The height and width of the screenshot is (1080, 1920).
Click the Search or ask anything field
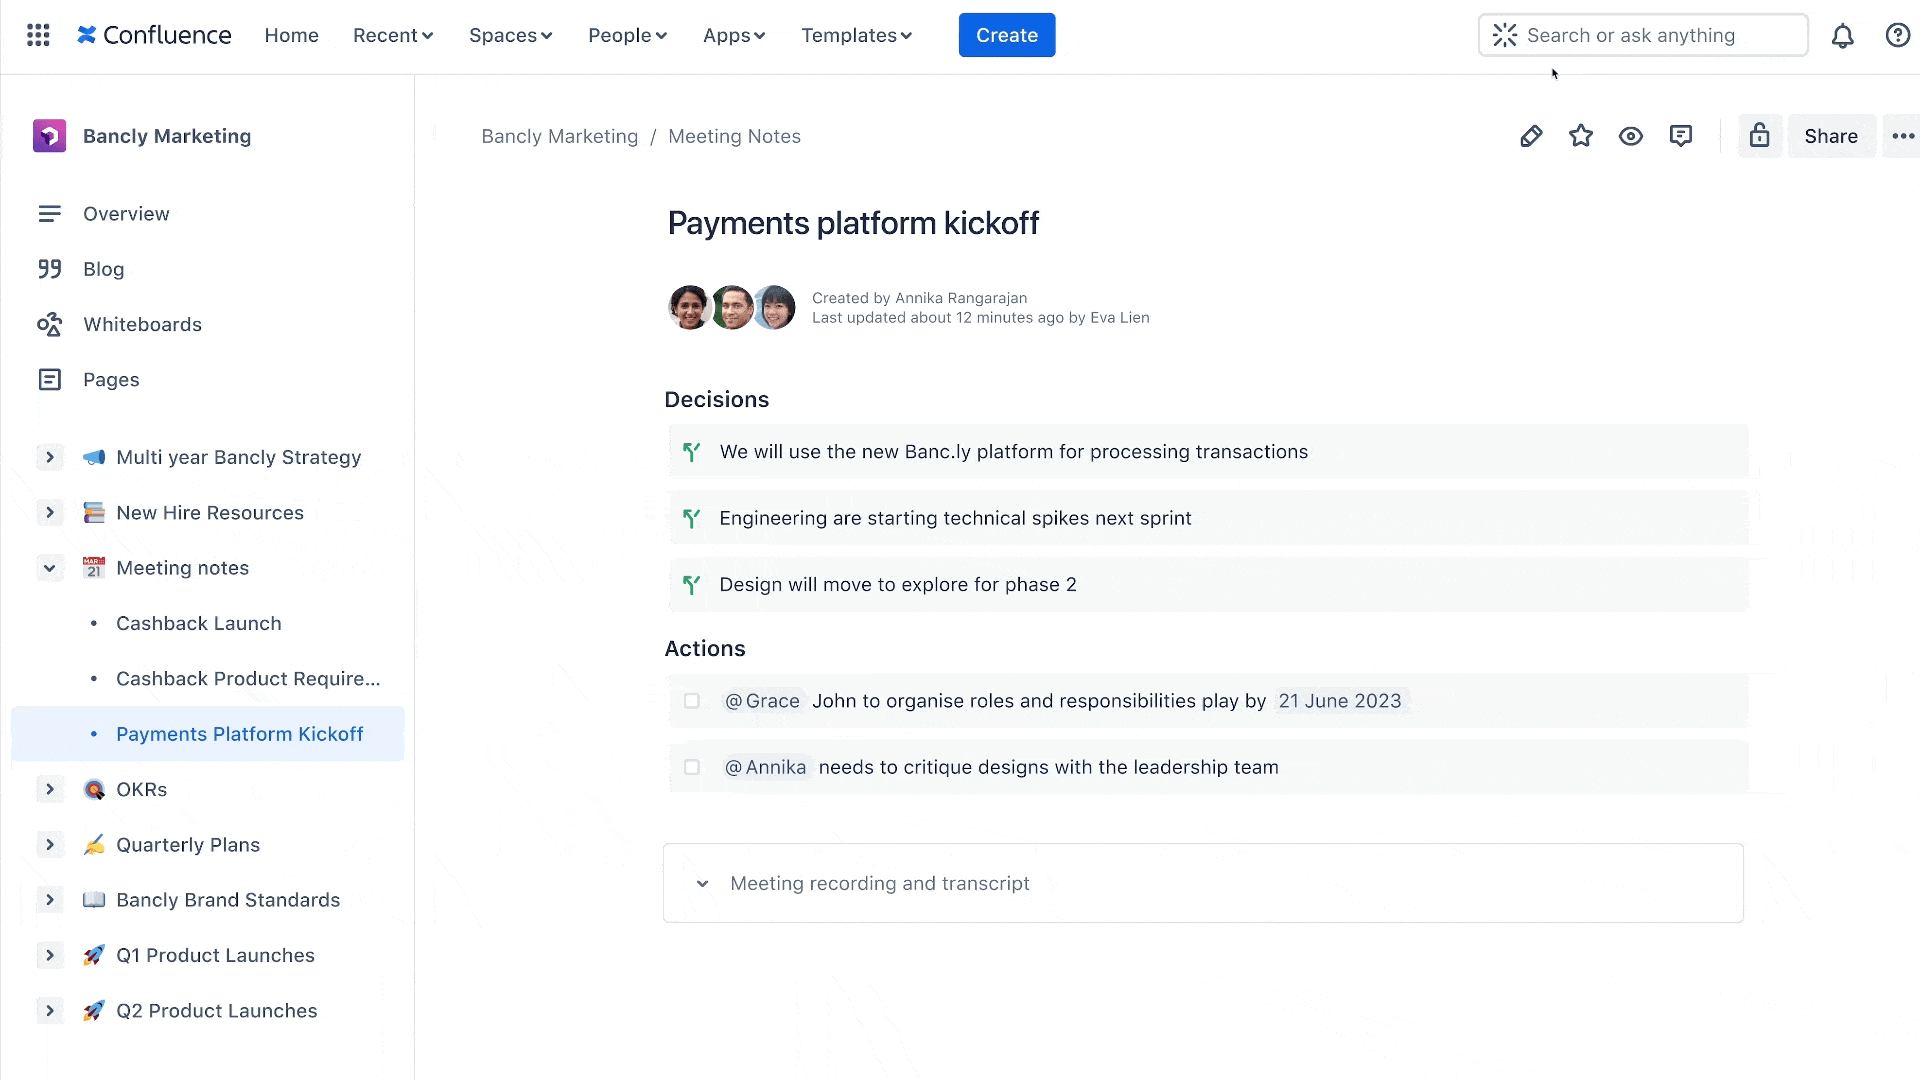[1643, 35]
